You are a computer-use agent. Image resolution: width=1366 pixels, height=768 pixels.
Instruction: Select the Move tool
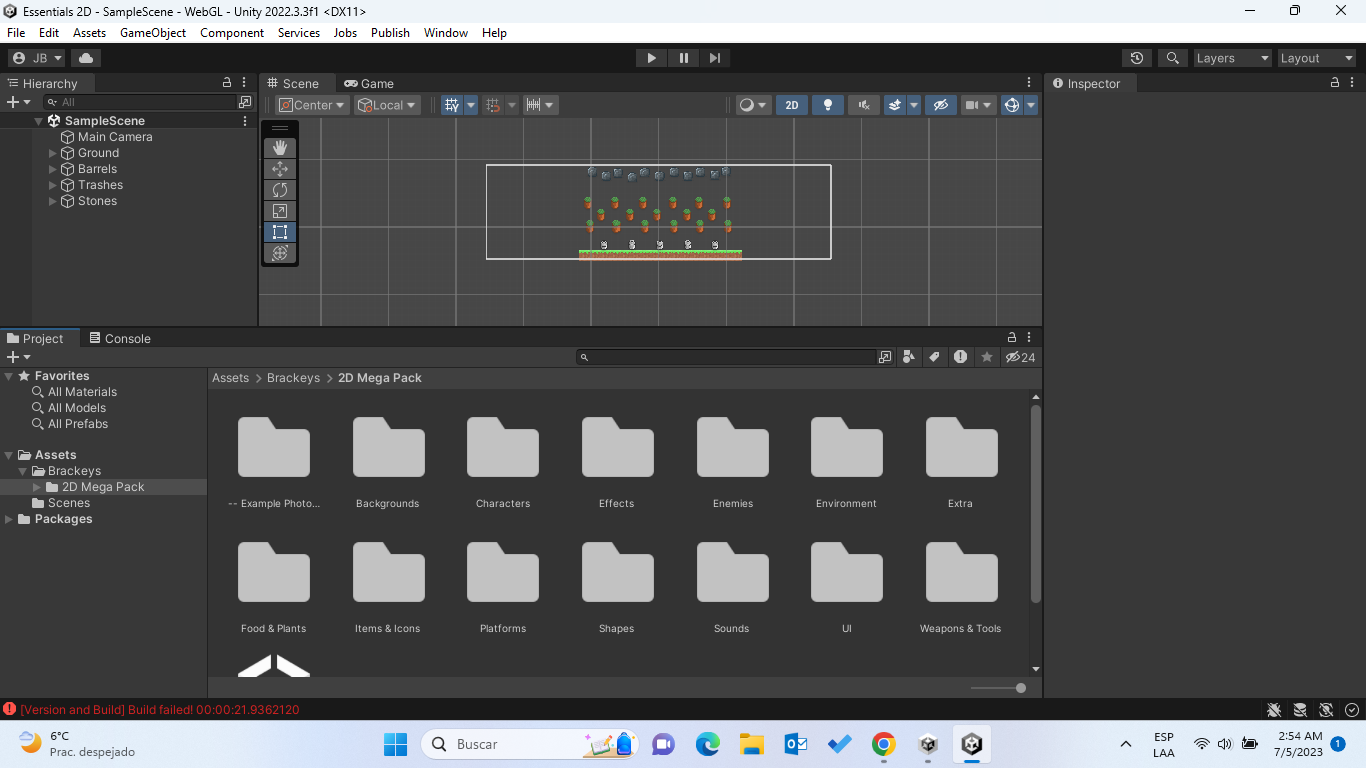click(x=280, y=169)
